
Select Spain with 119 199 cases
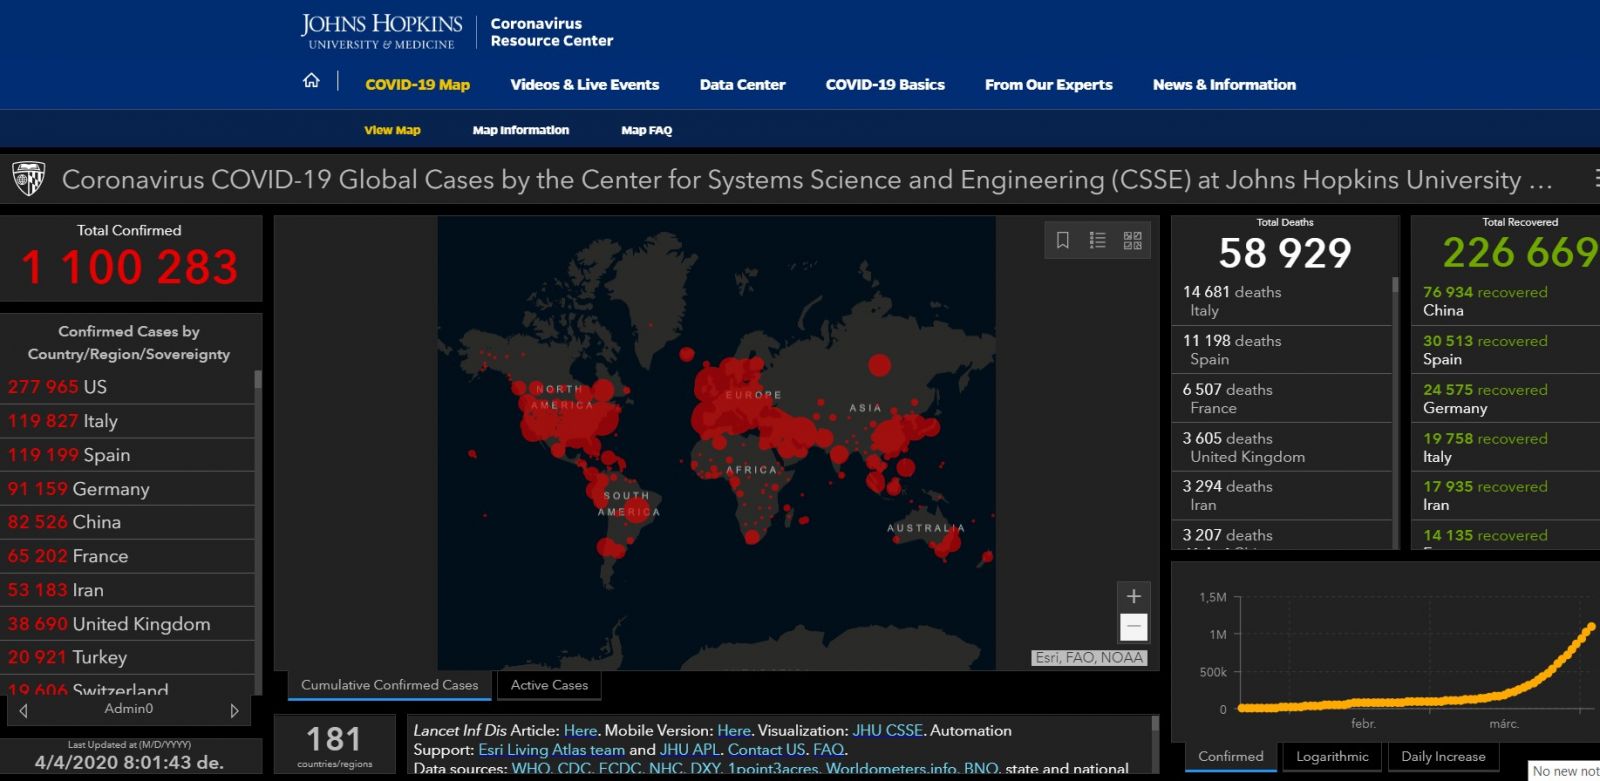pyautogui.click(x=127, y=455)
